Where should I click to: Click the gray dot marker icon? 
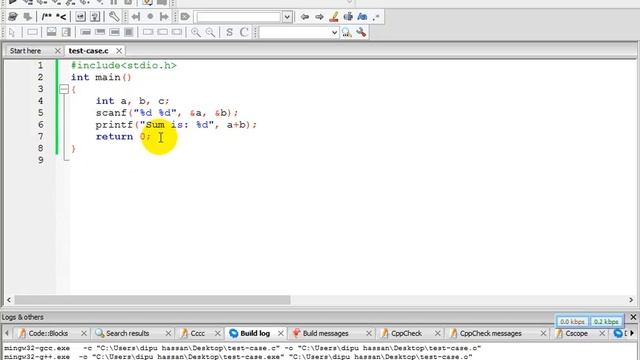(150, 17)
